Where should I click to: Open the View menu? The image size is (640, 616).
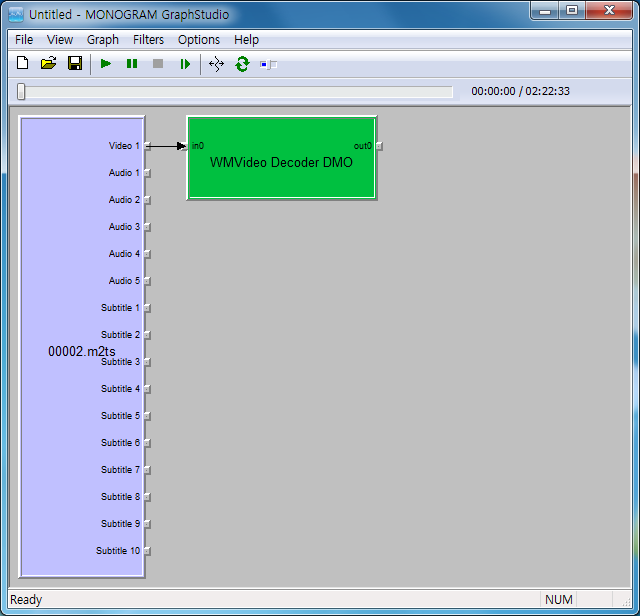[60, 40]
